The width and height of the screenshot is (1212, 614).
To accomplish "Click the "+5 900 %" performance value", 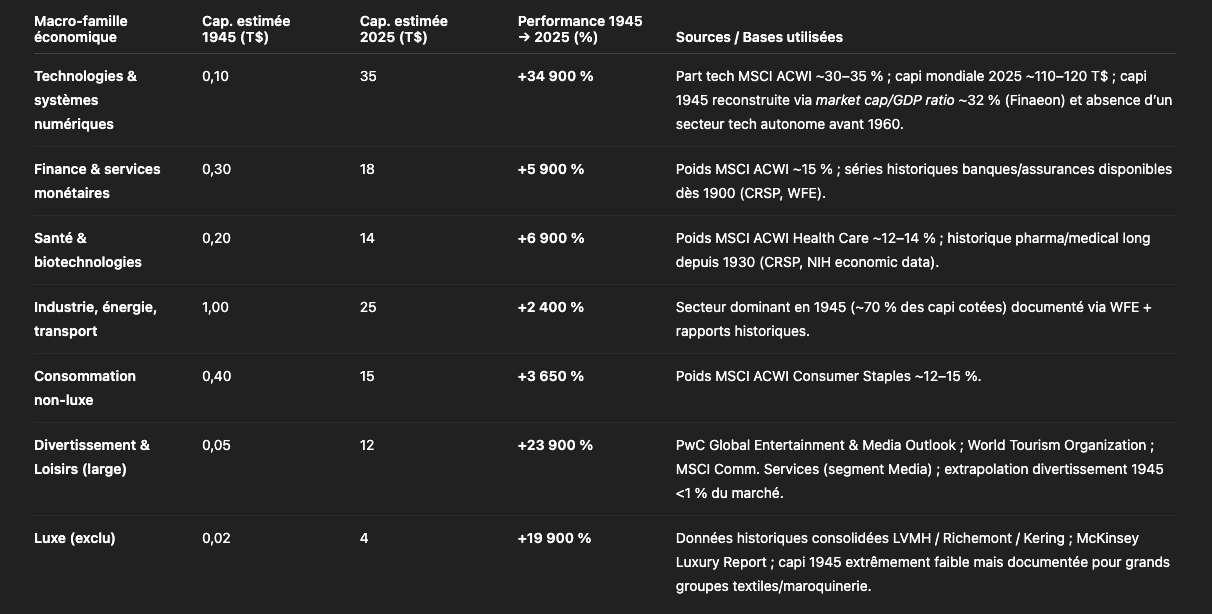I will pyautogui.click(x=551, y=169).
